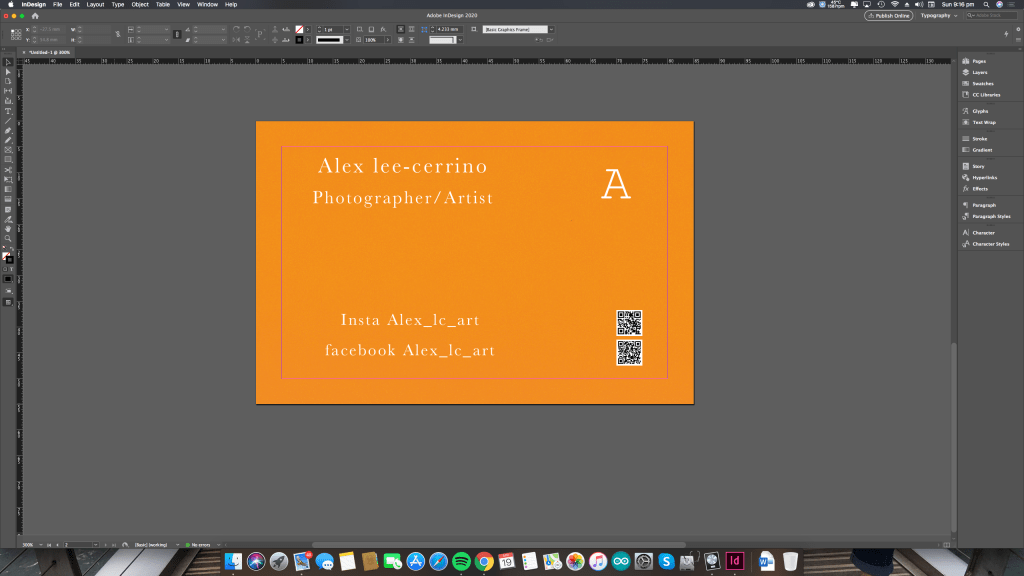Click the Publish Online button
Viewport: 1024px width, 576px height.
click(888, 16)
